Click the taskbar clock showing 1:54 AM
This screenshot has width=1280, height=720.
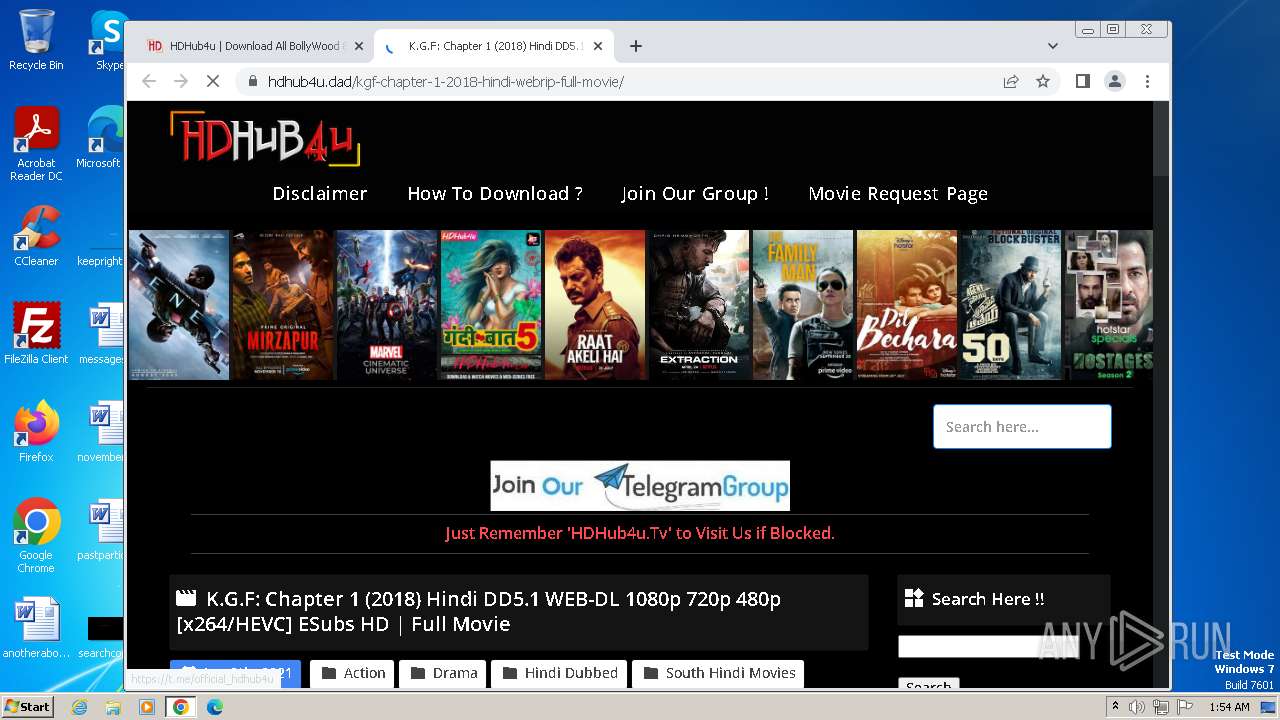[1228, 707]
